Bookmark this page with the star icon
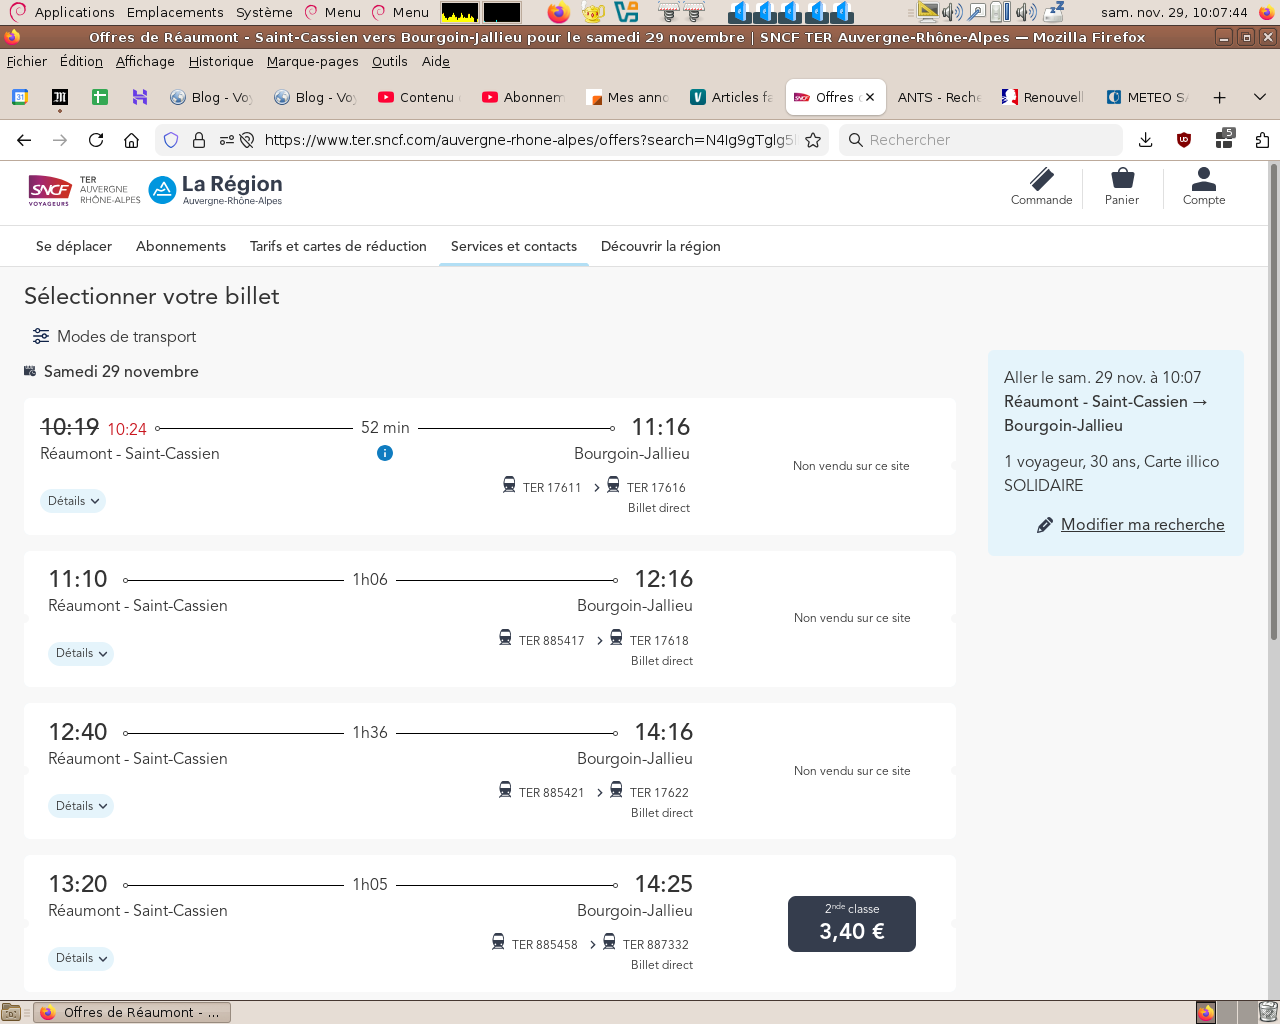 click(x=813, y=140)
